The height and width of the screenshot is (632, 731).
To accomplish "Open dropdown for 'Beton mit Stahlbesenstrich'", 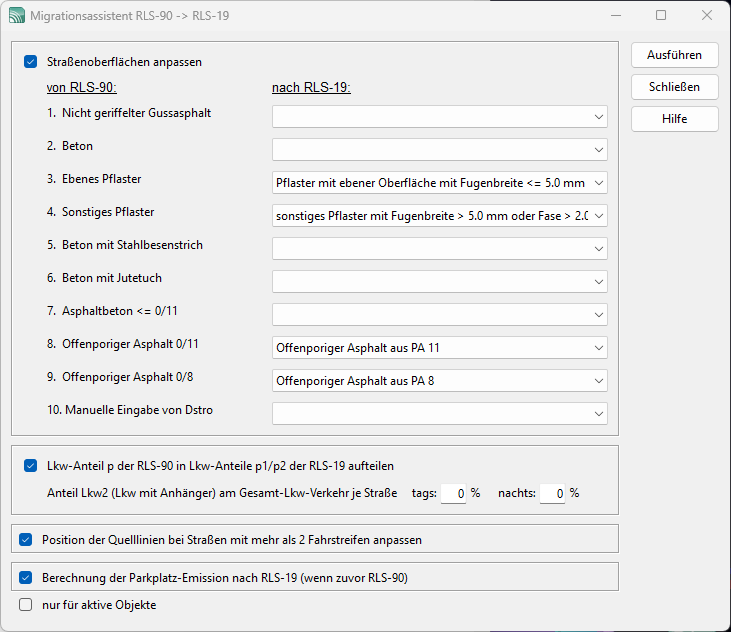I will click(440, 249).
